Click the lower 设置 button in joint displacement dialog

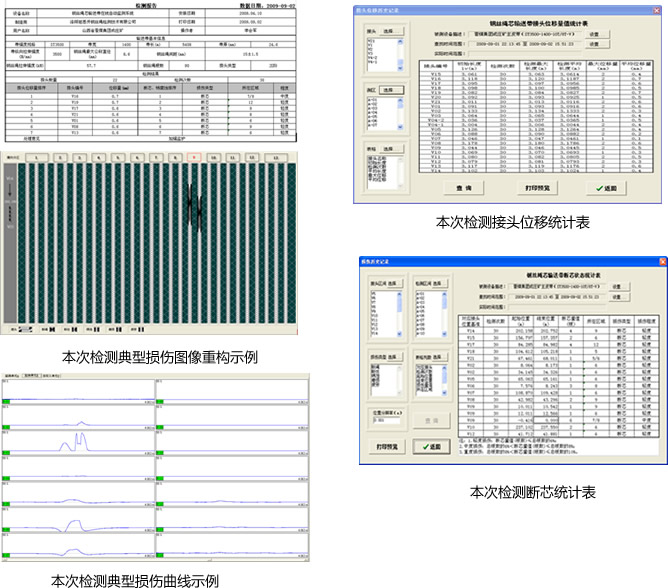[x=593, y=45]
